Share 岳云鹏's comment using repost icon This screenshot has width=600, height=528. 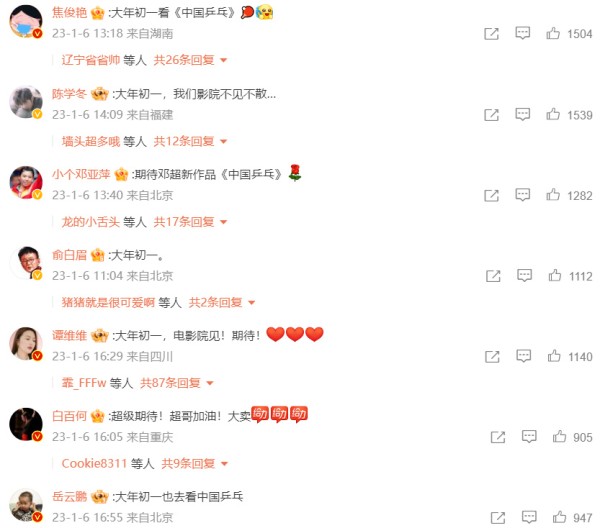[498, 518]
